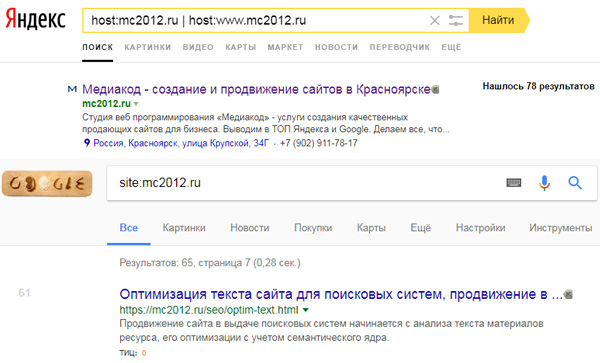Click the result number 61 label

(x=24, y=293)
